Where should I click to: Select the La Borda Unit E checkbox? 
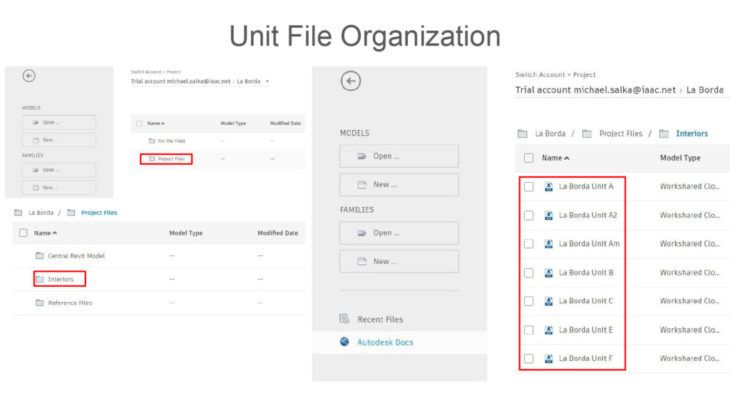(528, 330)
